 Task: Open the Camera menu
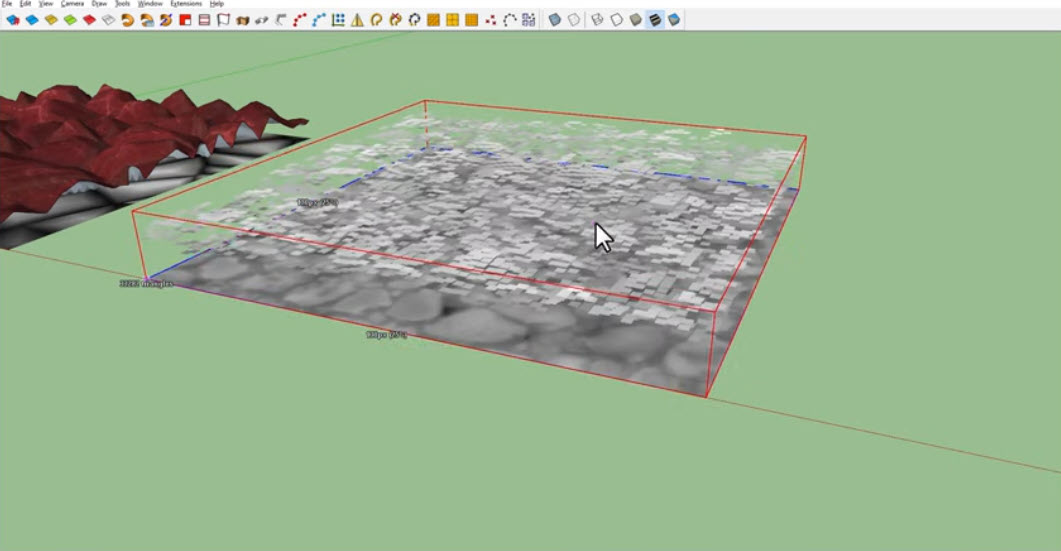[x=72, y=4]
